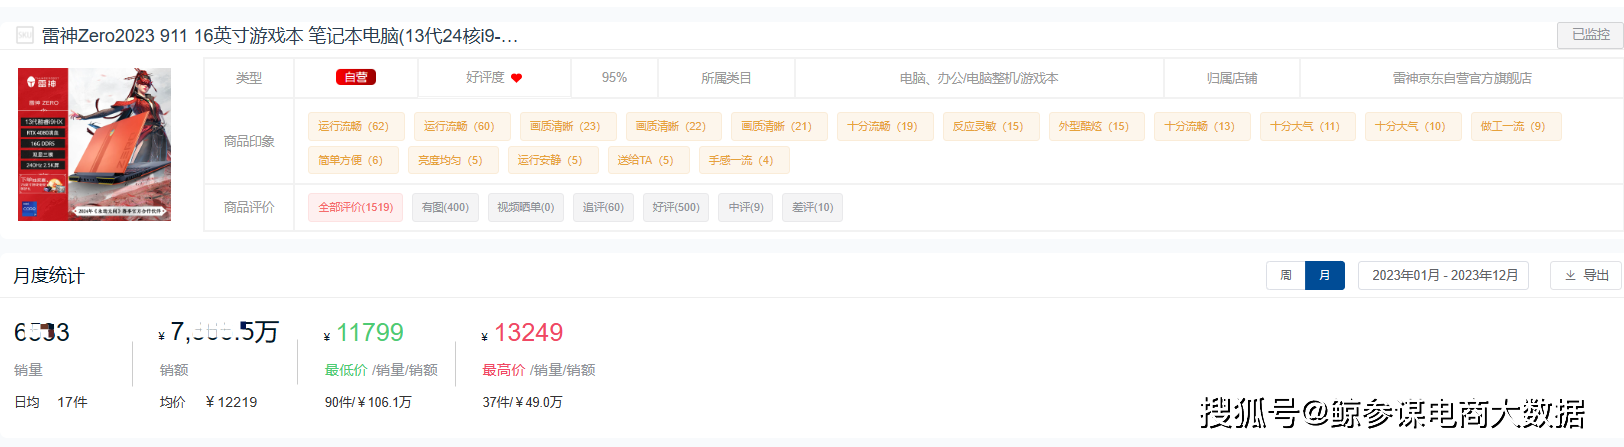The height and width of the screenshot is (447, 1624).
Task: Click the 月度统计 section heading
Action: (x=49, y=276)
